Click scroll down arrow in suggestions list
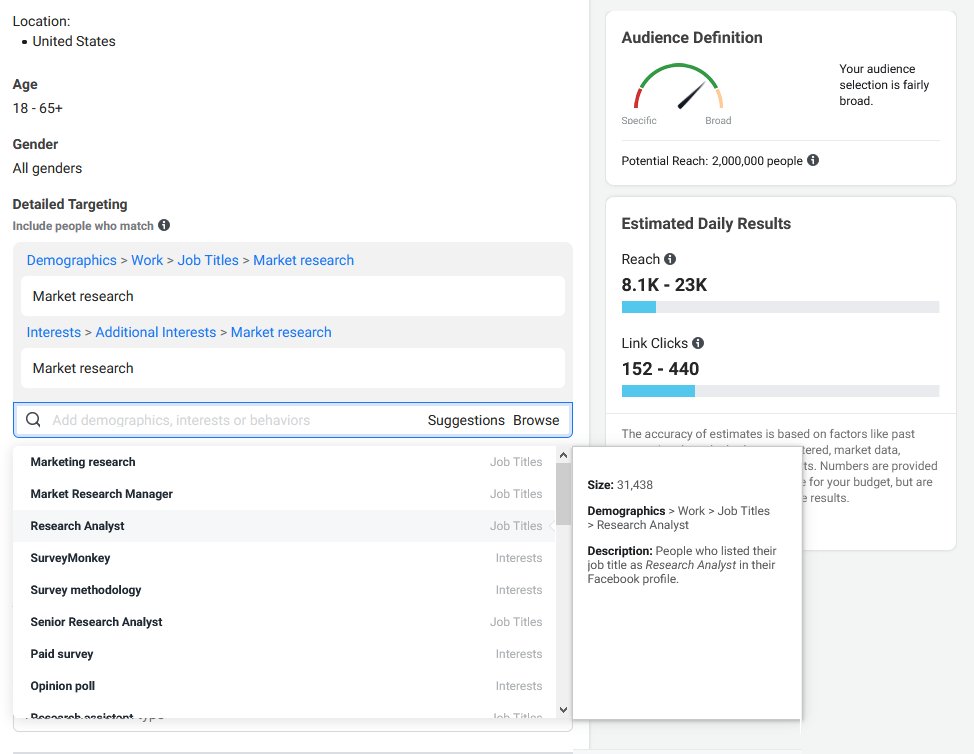 click(563, 709)
